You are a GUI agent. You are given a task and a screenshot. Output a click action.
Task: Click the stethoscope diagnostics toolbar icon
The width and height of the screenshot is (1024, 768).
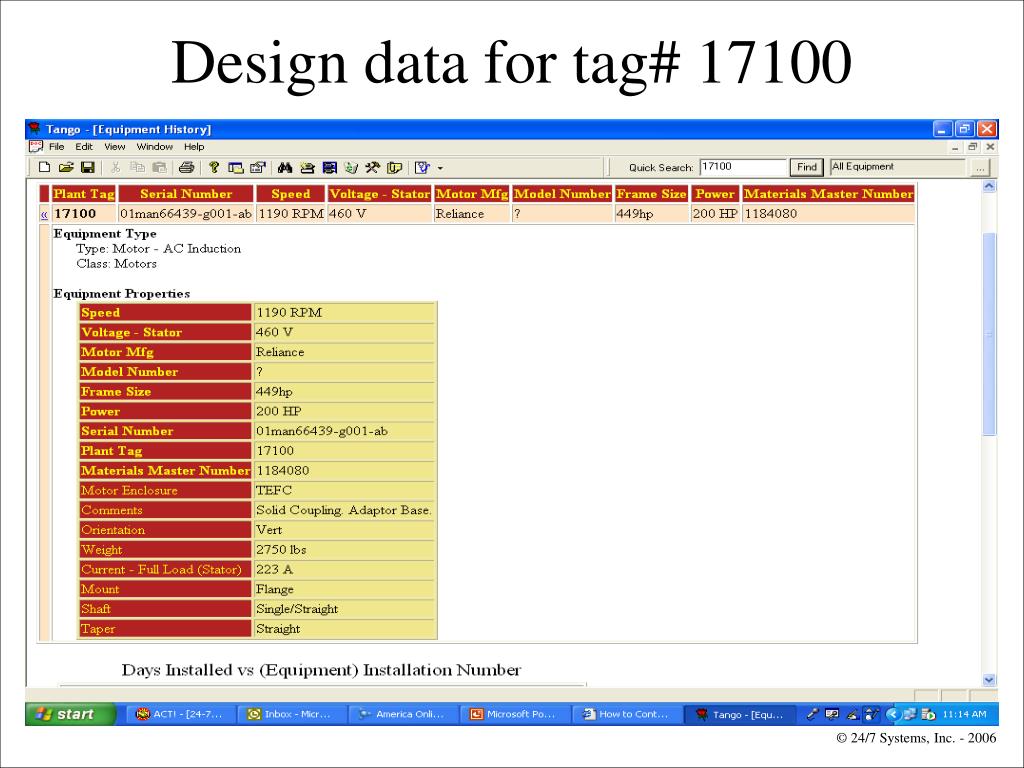pyautogui.click(x=422, y=167)
